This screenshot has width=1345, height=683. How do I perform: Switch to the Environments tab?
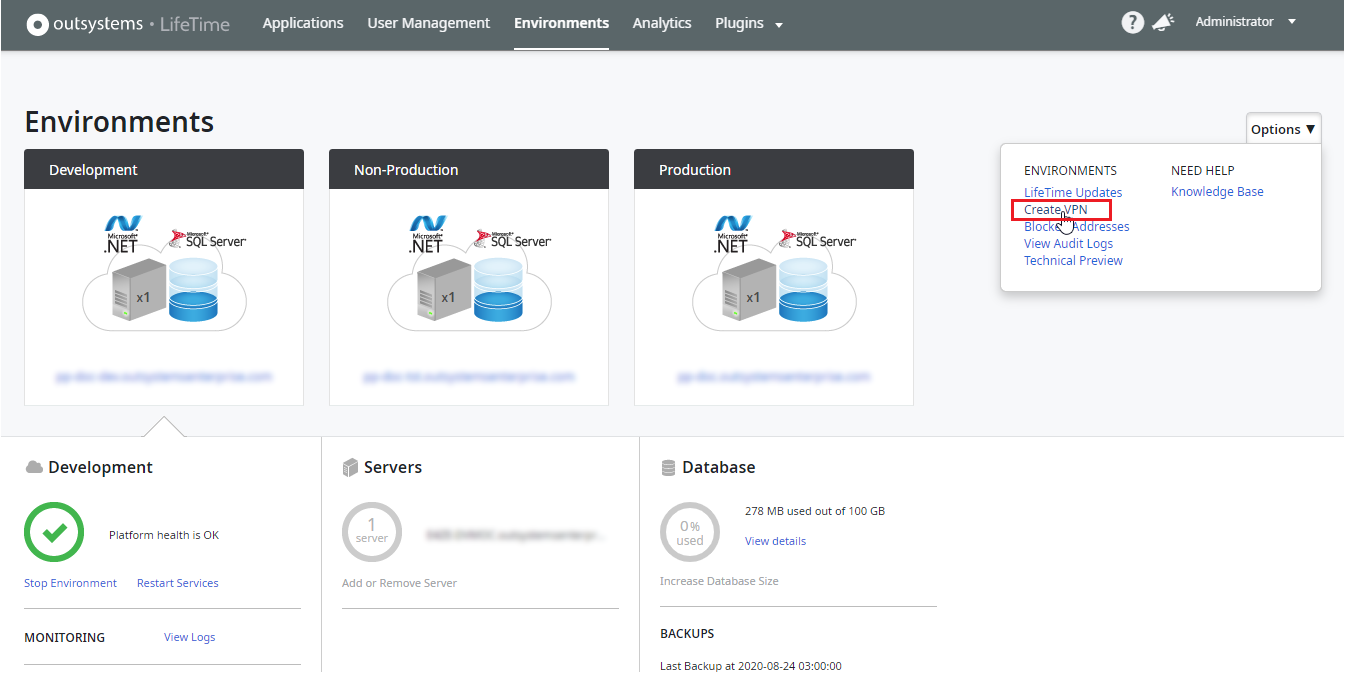tap(561, 23)
